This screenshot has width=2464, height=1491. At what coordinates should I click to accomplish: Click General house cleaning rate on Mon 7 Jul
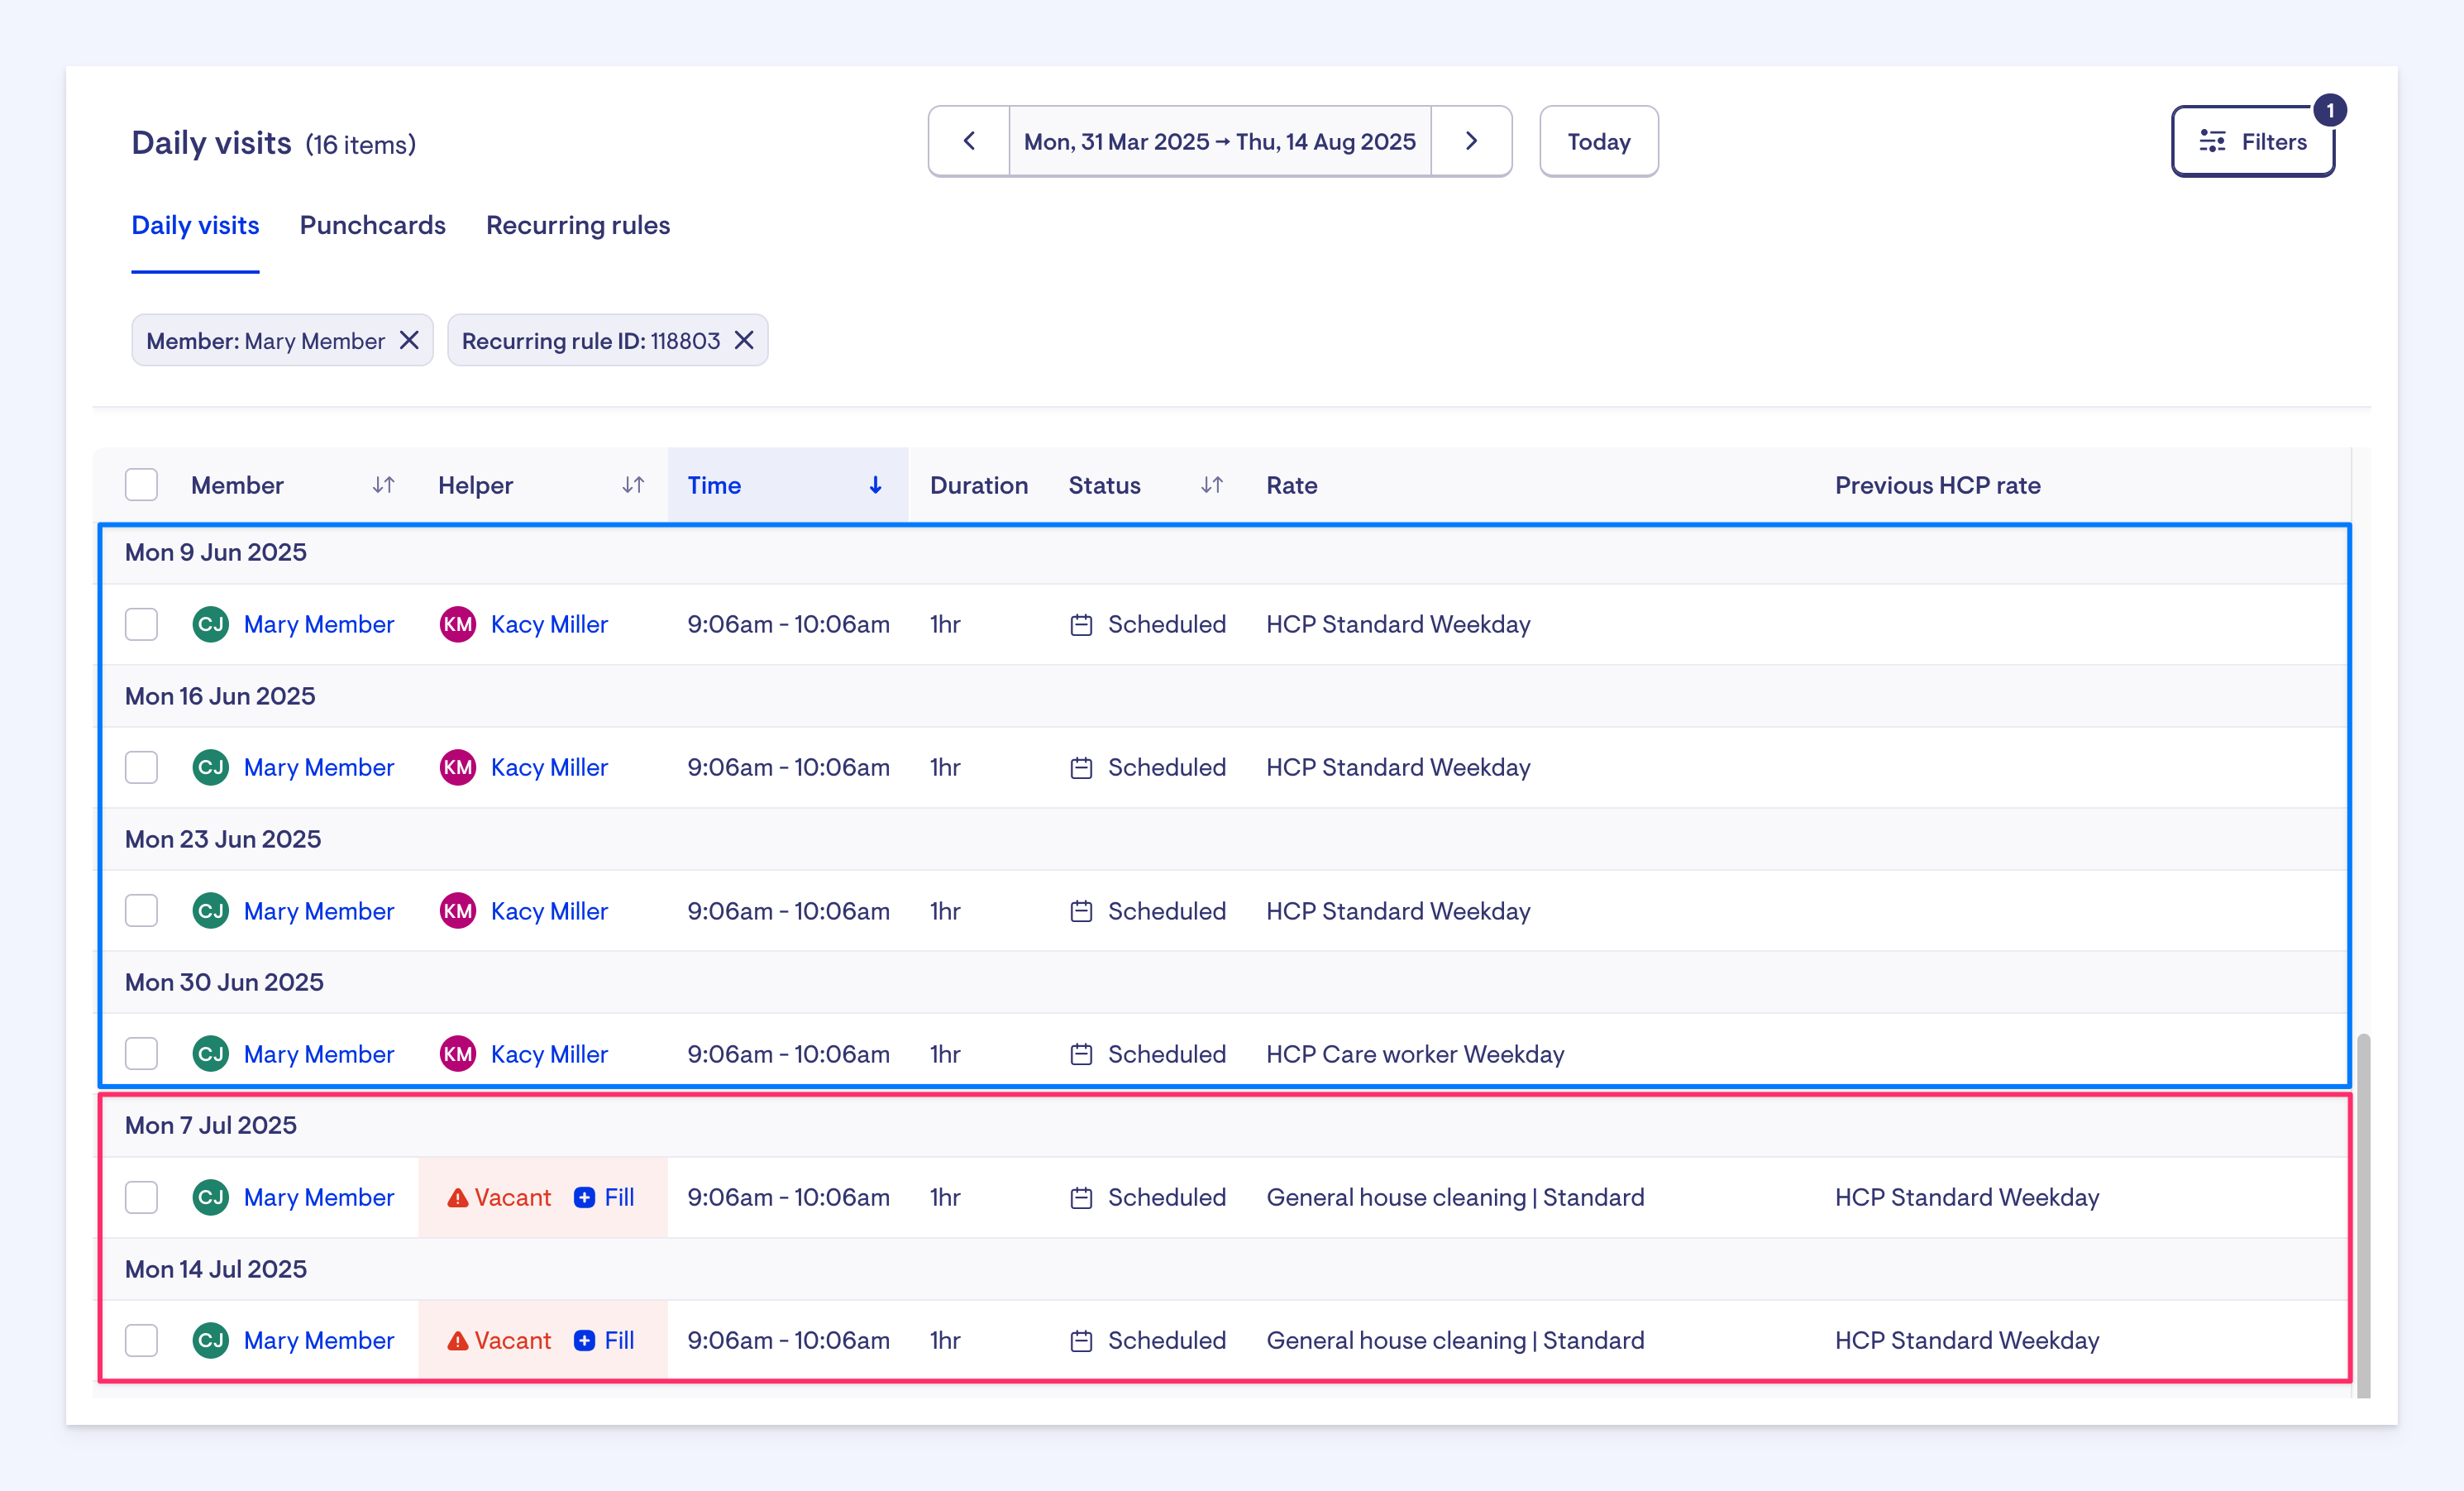click(1455, 1197)
